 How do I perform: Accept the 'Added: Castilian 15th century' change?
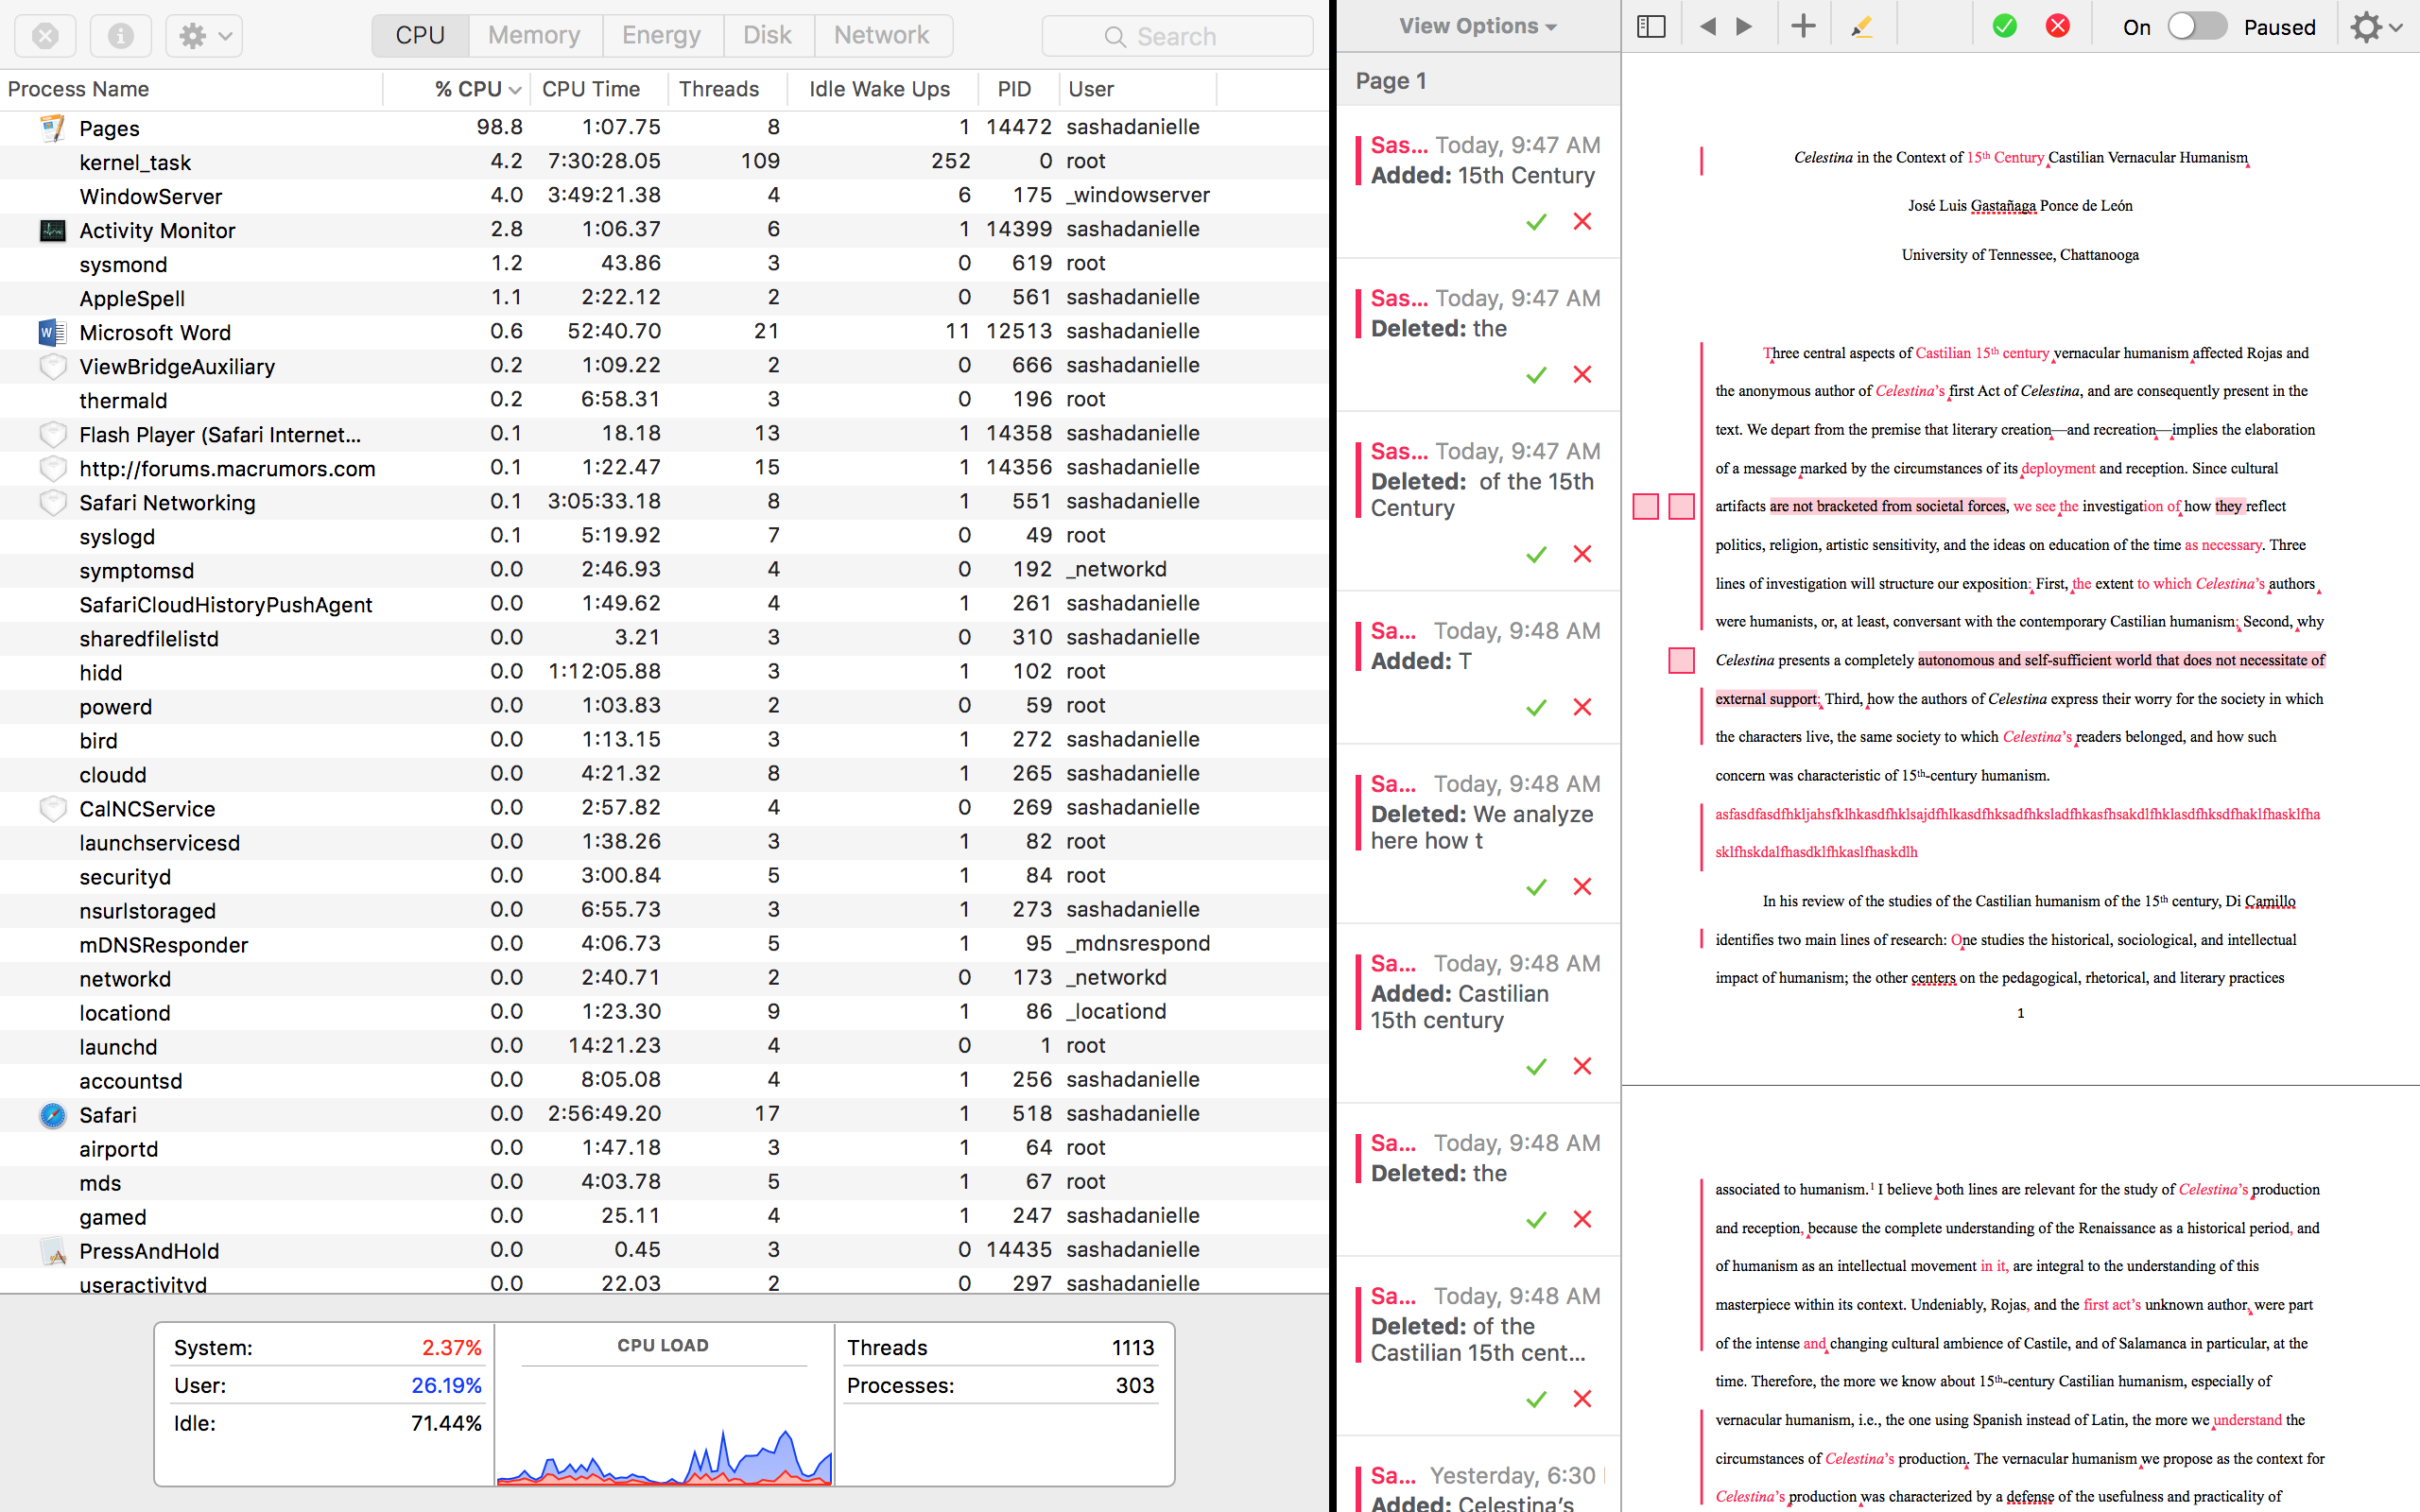click(x=1536, y=1067)
